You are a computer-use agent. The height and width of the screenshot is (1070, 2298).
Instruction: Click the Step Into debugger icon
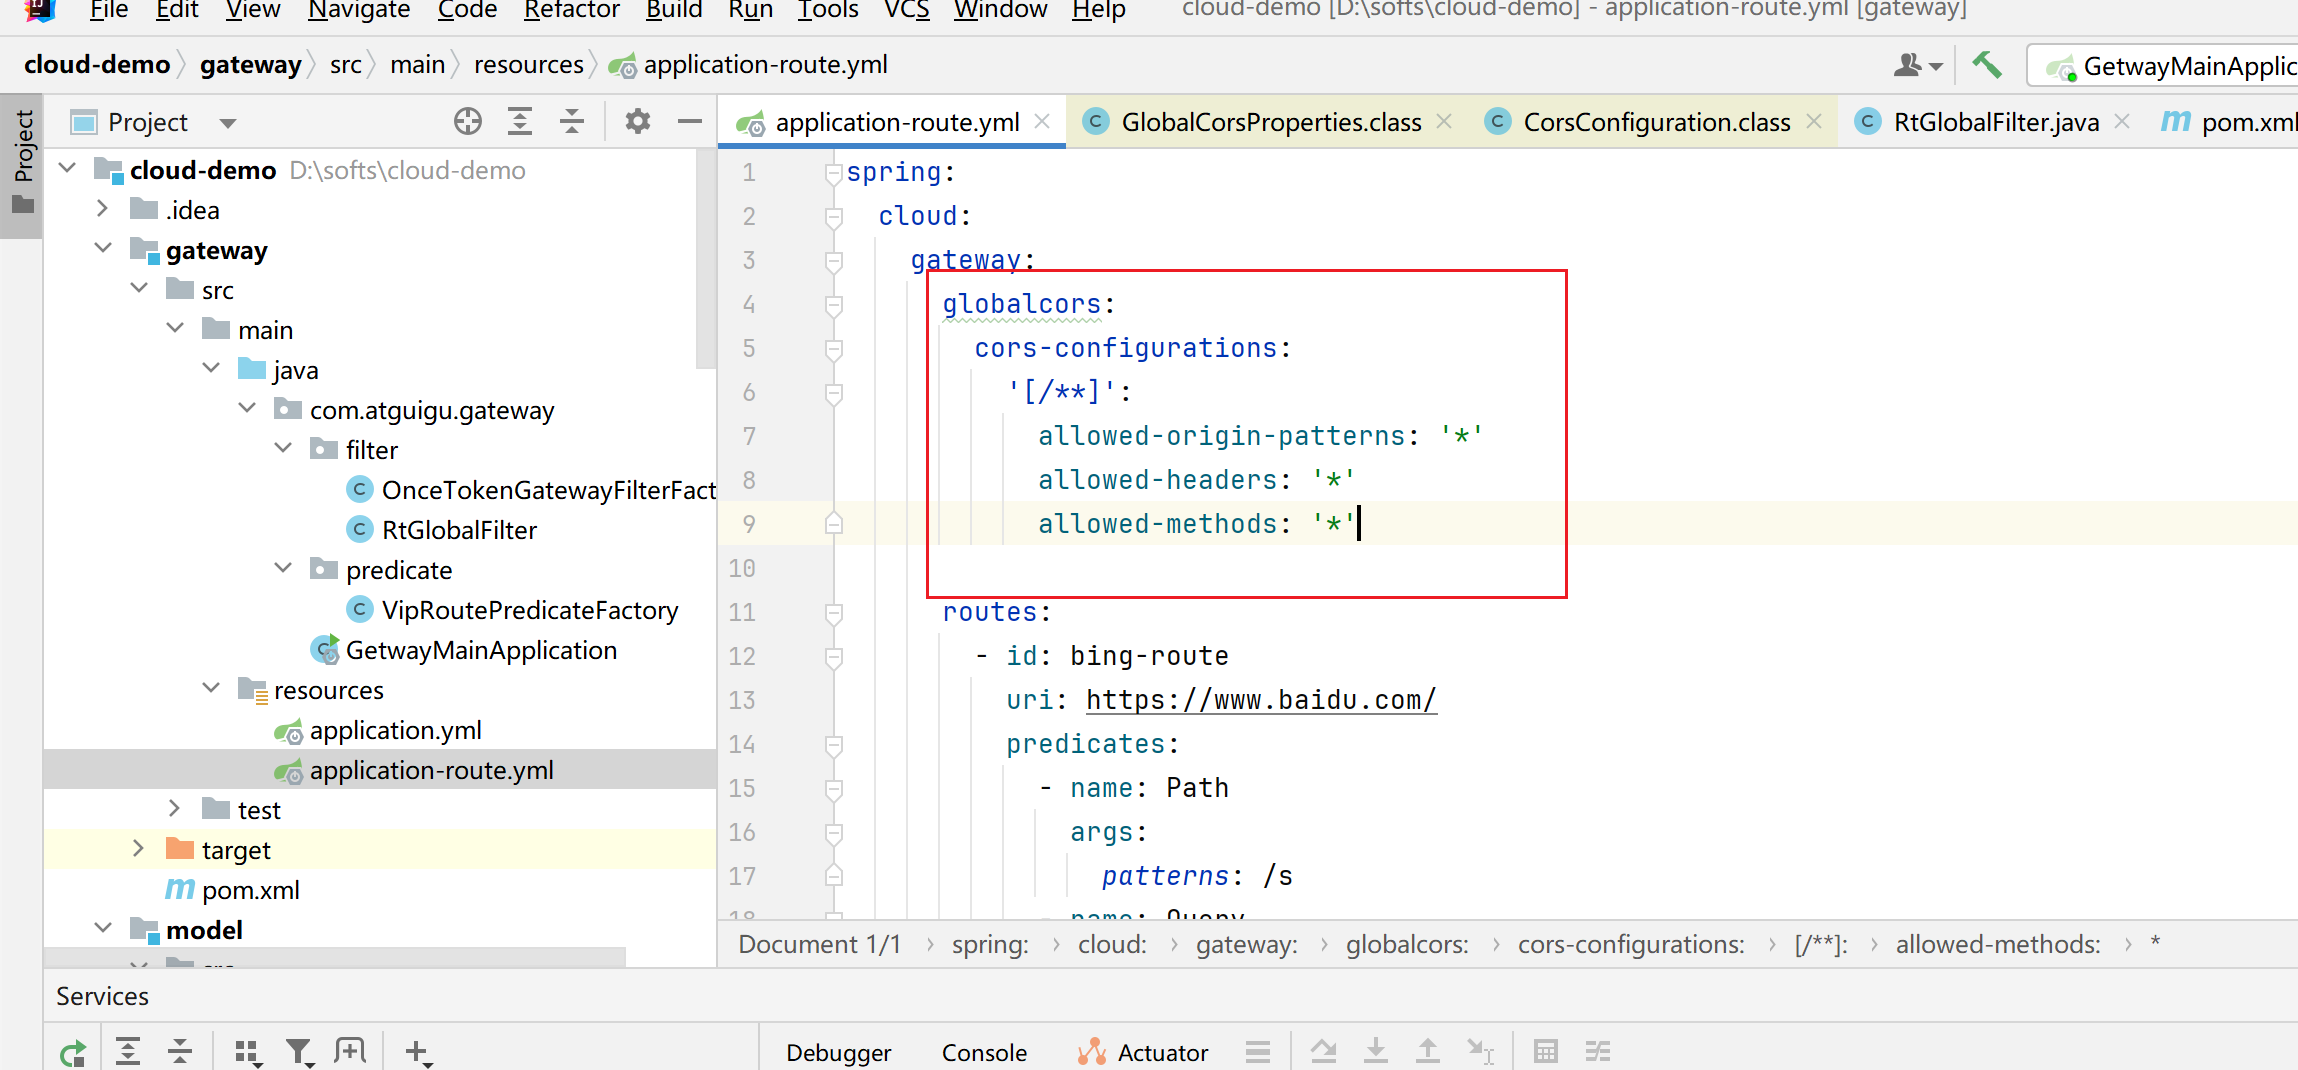1376,1051
